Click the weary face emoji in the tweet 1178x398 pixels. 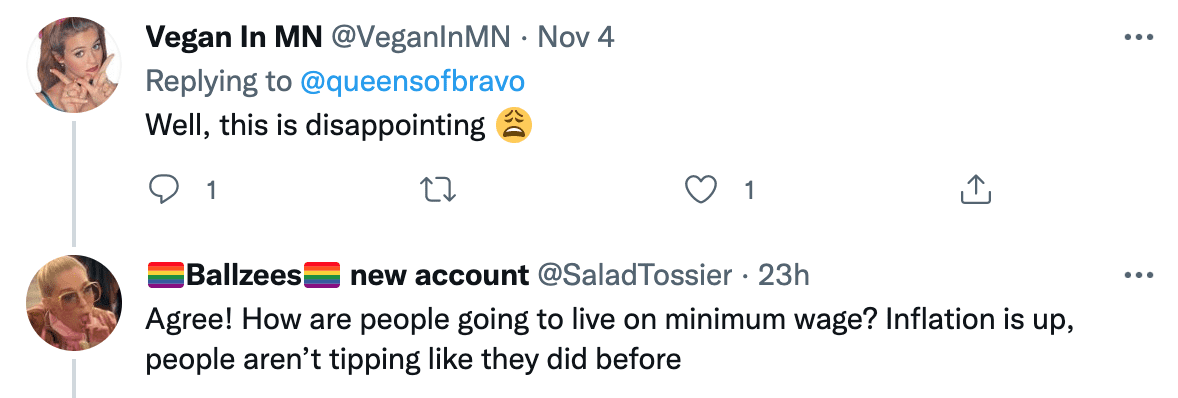(x=514, y=125)
